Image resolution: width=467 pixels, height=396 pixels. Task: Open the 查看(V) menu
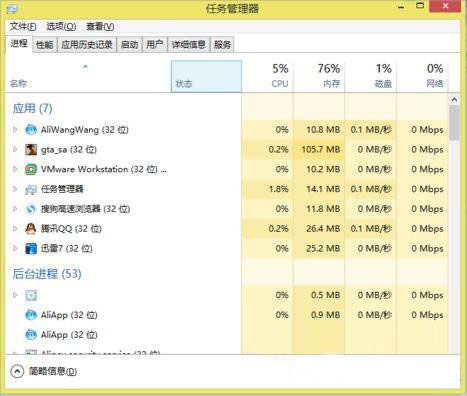pyautogui.click(x=100, y=26)
